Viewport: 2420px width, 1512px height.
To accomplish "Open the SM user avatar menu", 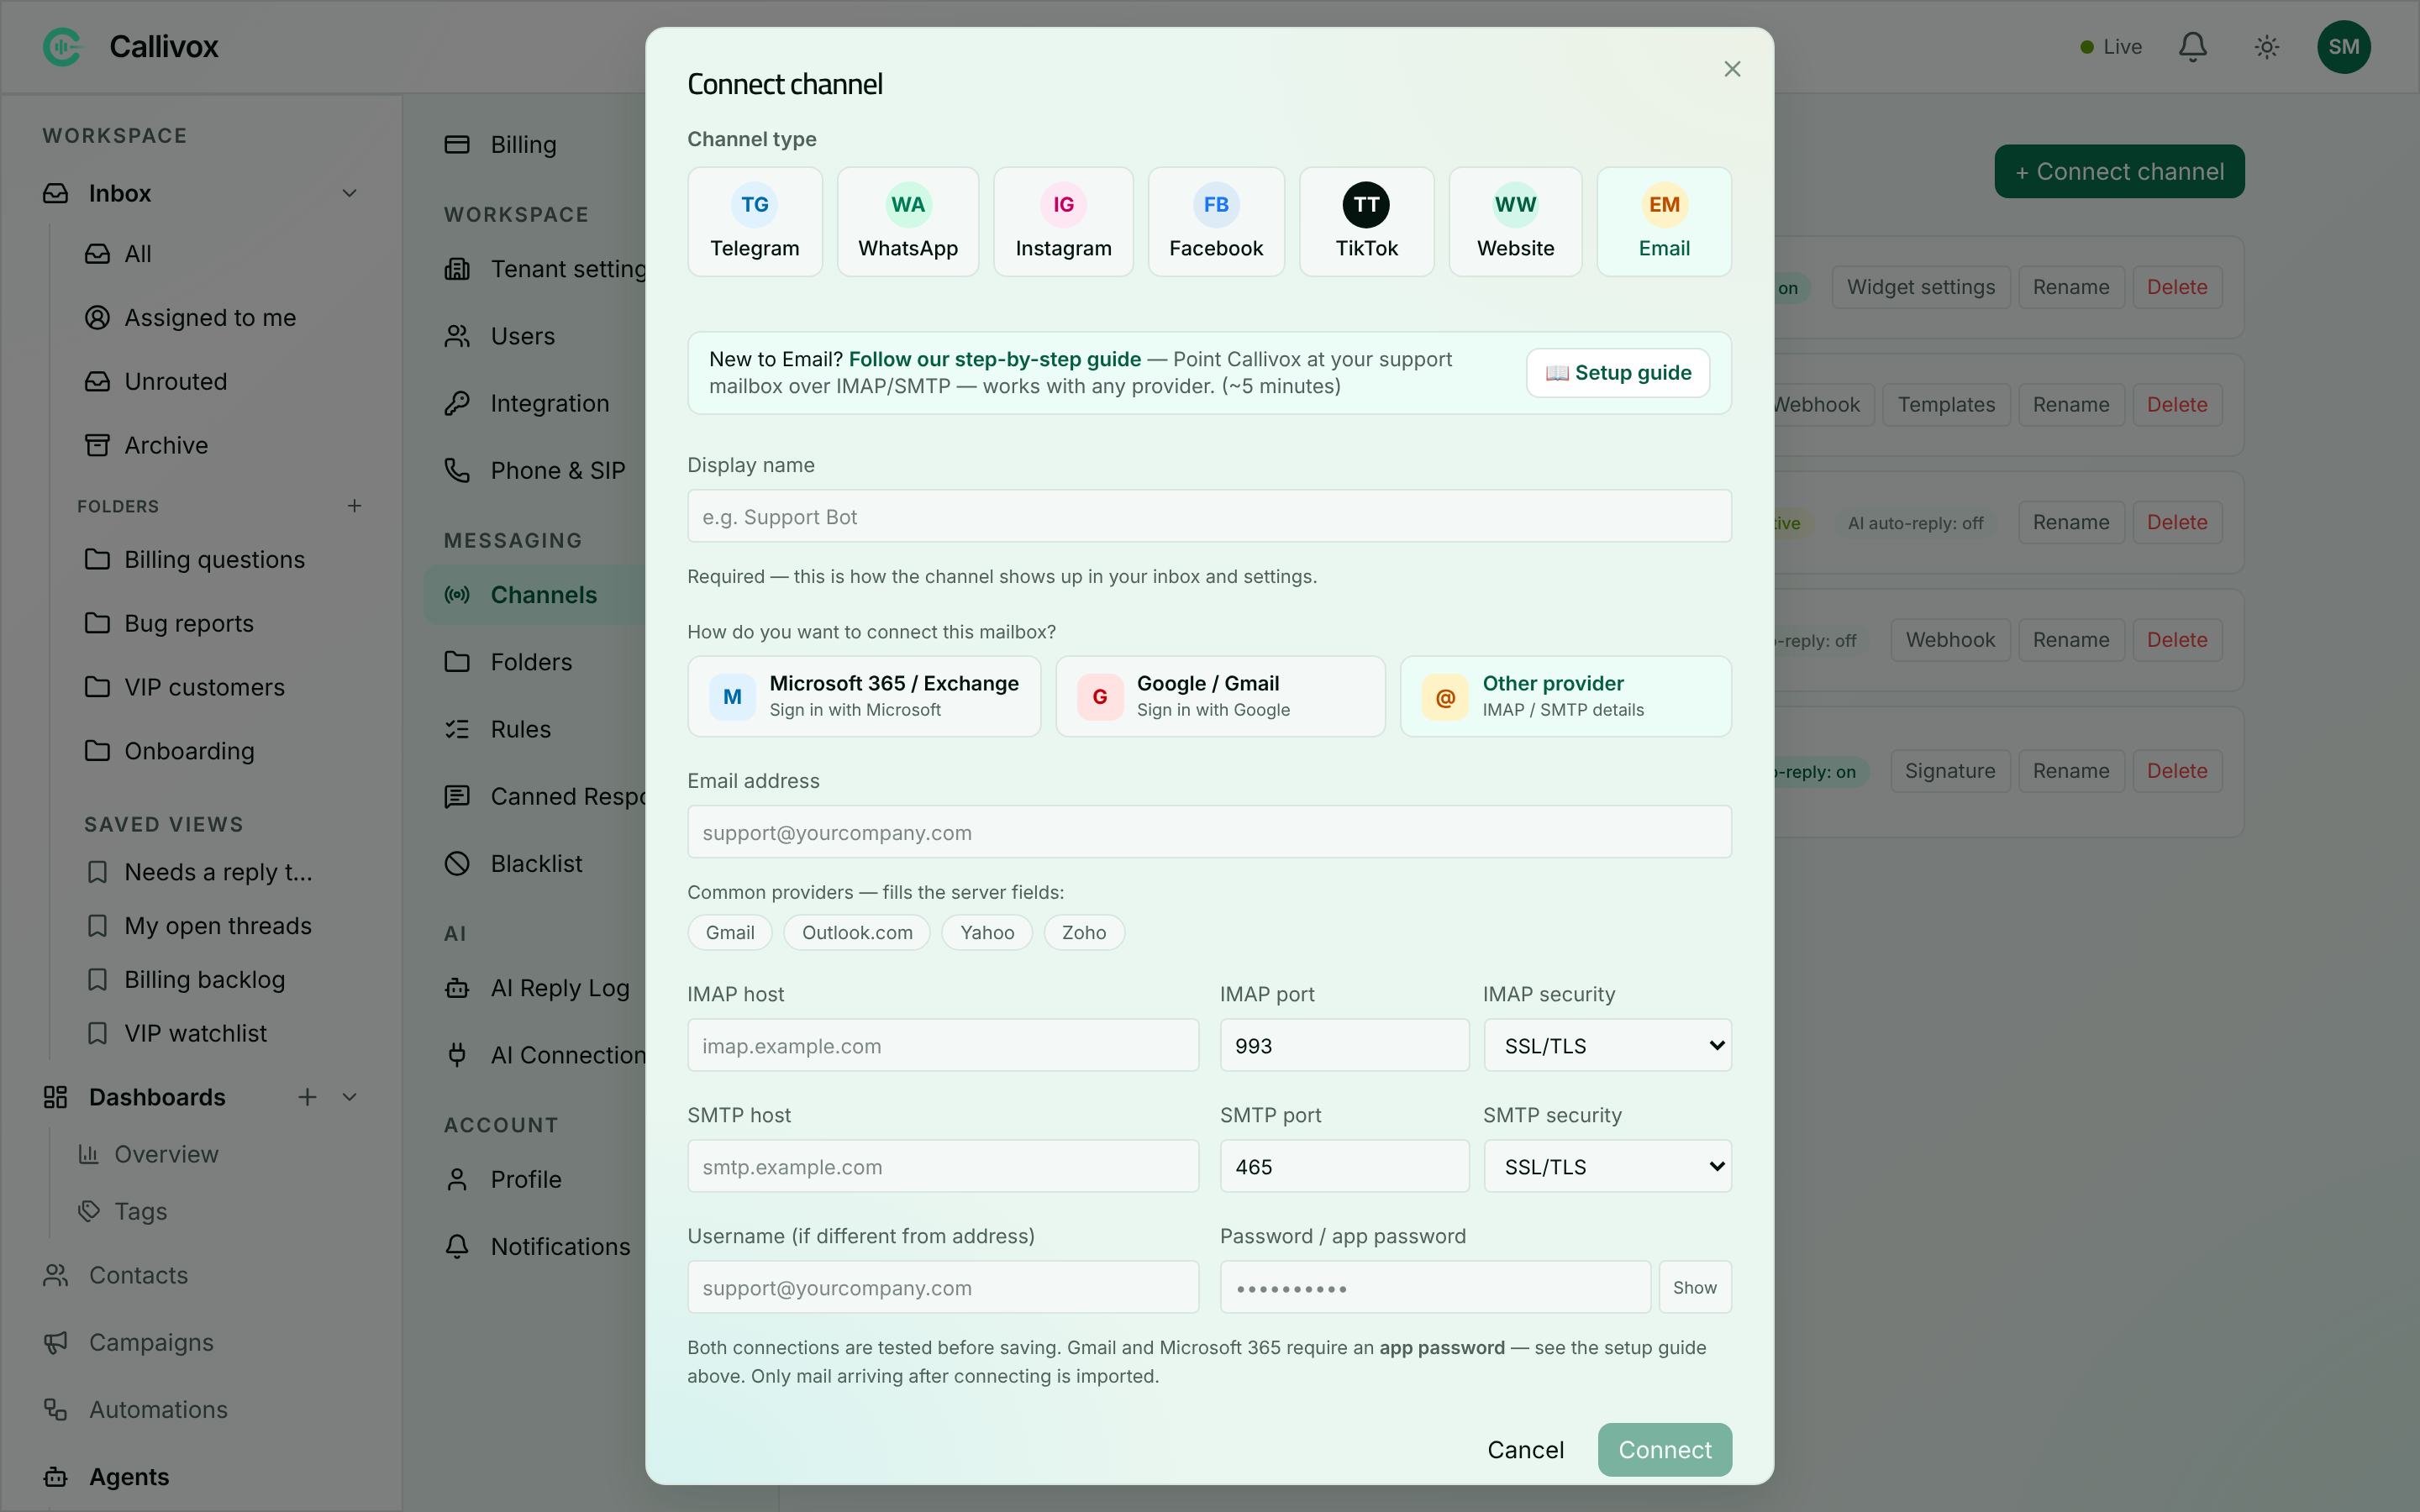I will pos(2344,47).
